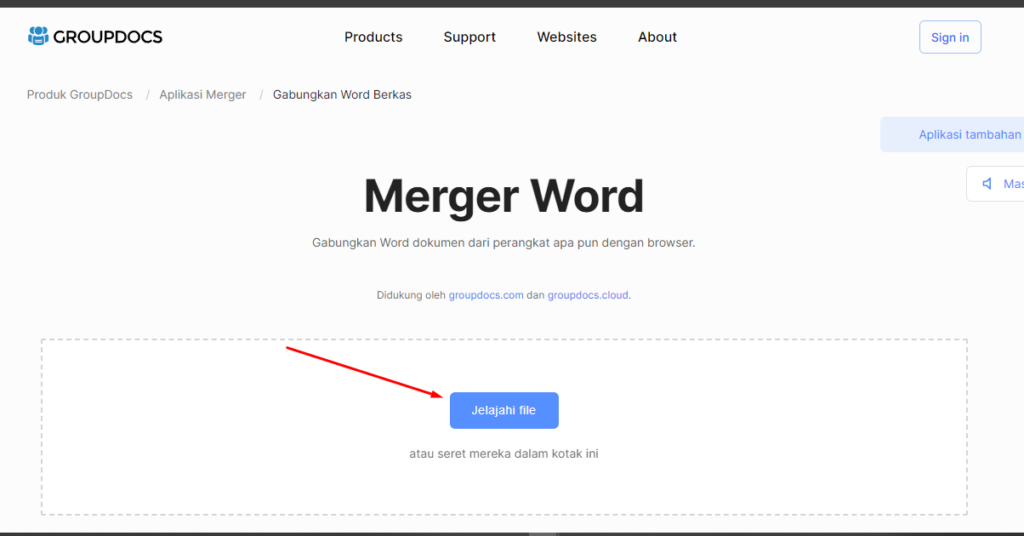This screenshot has width=1024, height=536.
Task: Open the groupdocs.cloud link
Action: click(588, 295)
